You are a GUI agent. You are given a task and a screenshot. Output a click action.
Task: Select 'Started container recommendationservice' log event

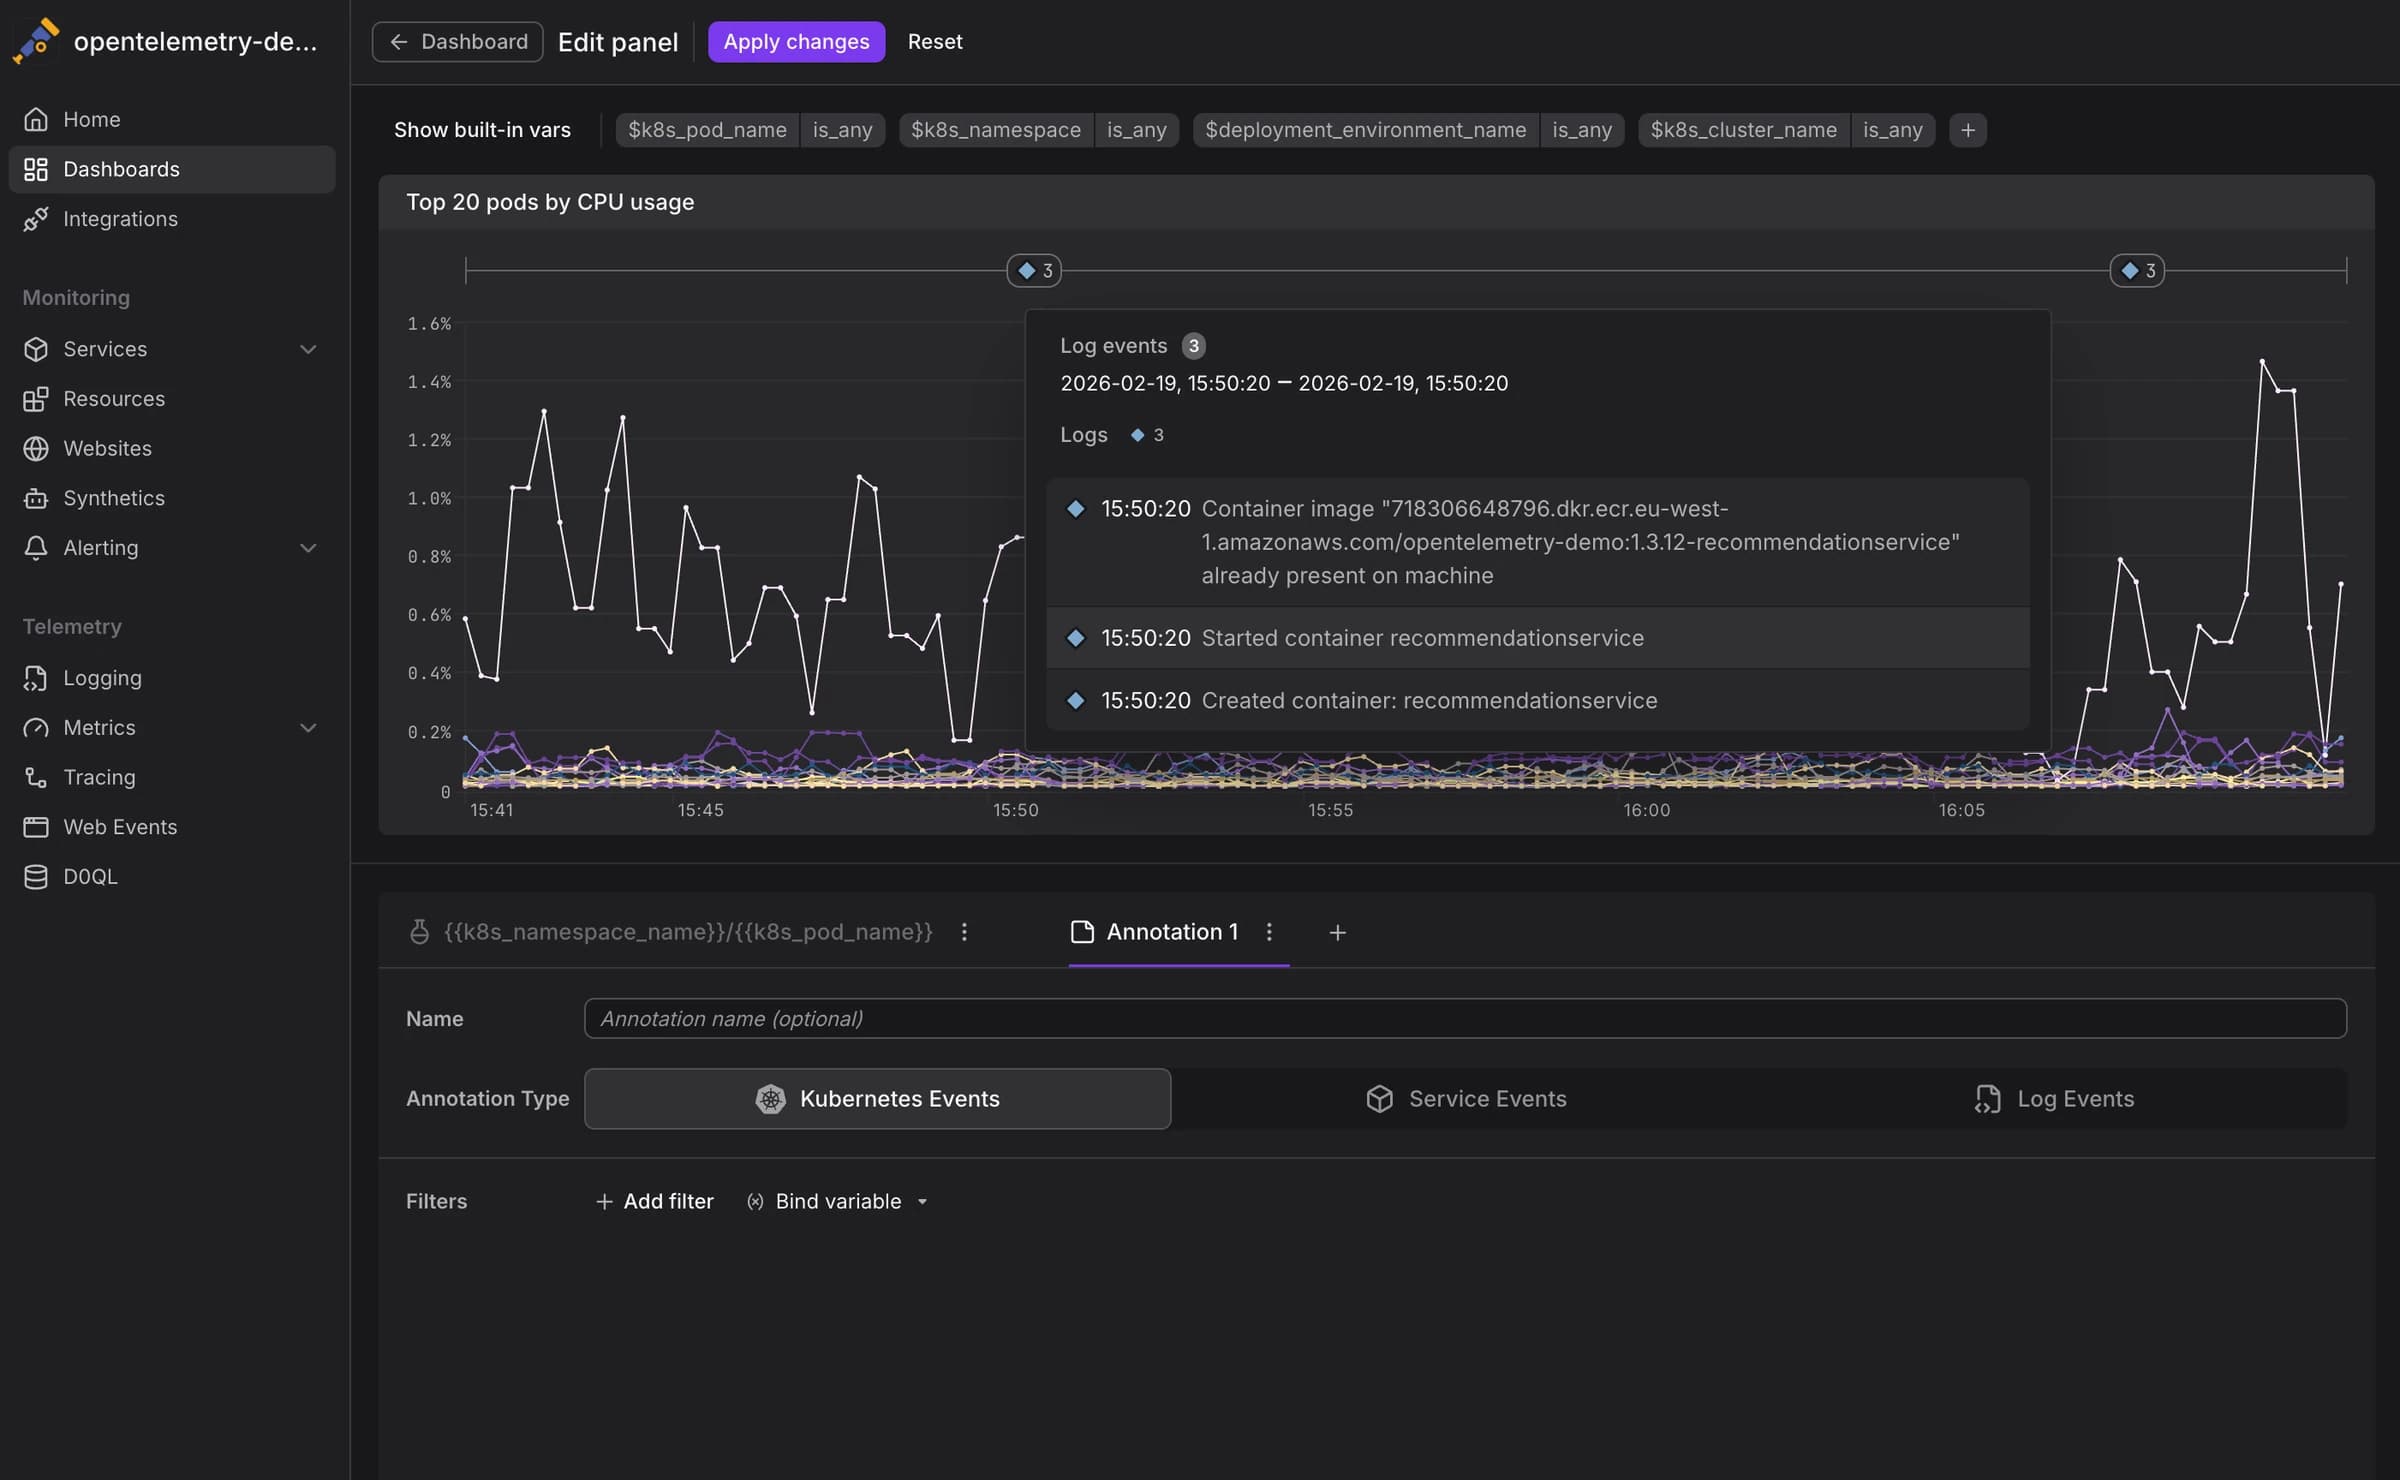pyautogui.click(x=1538, y=638)
